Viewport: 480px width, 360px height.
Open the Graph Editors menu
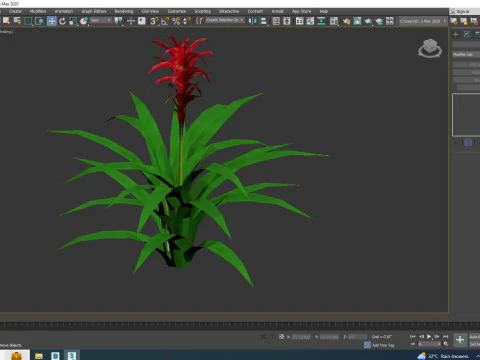(x=94, y=11)
